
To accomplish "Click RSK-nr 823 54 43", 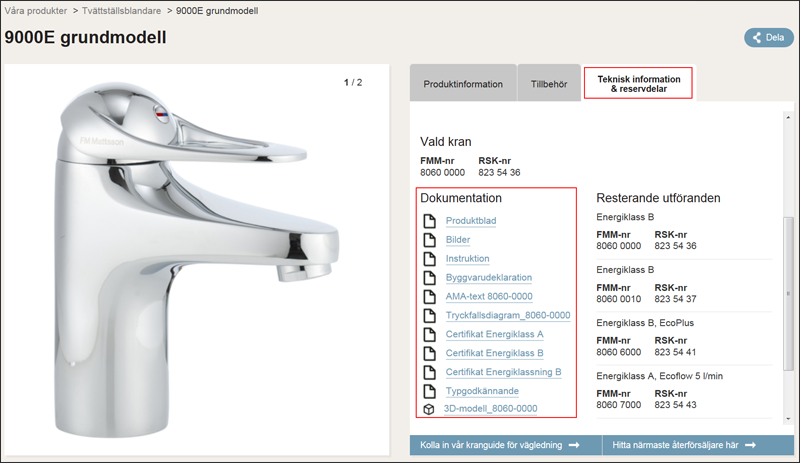I will (x=675, y=405).
